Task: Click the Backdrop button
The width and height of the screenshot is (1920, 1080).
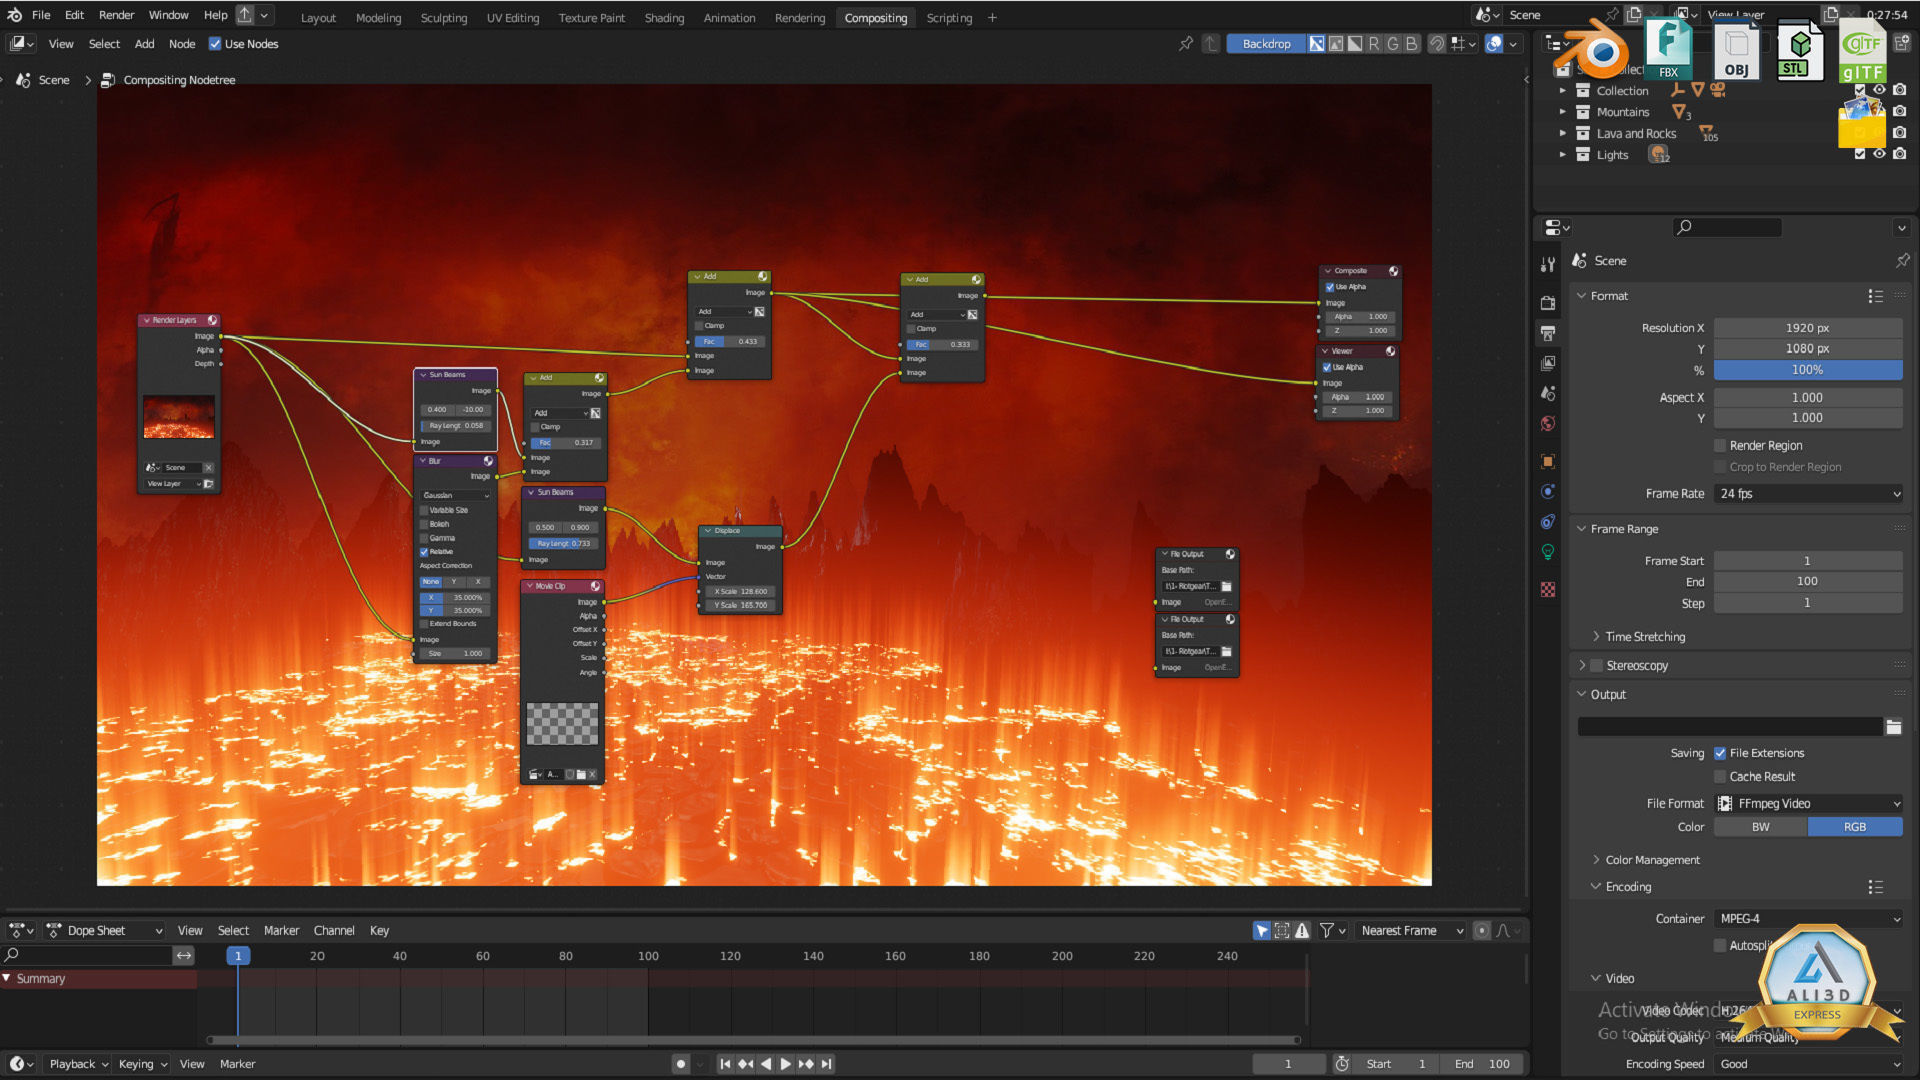Action: click(1265, 44)
